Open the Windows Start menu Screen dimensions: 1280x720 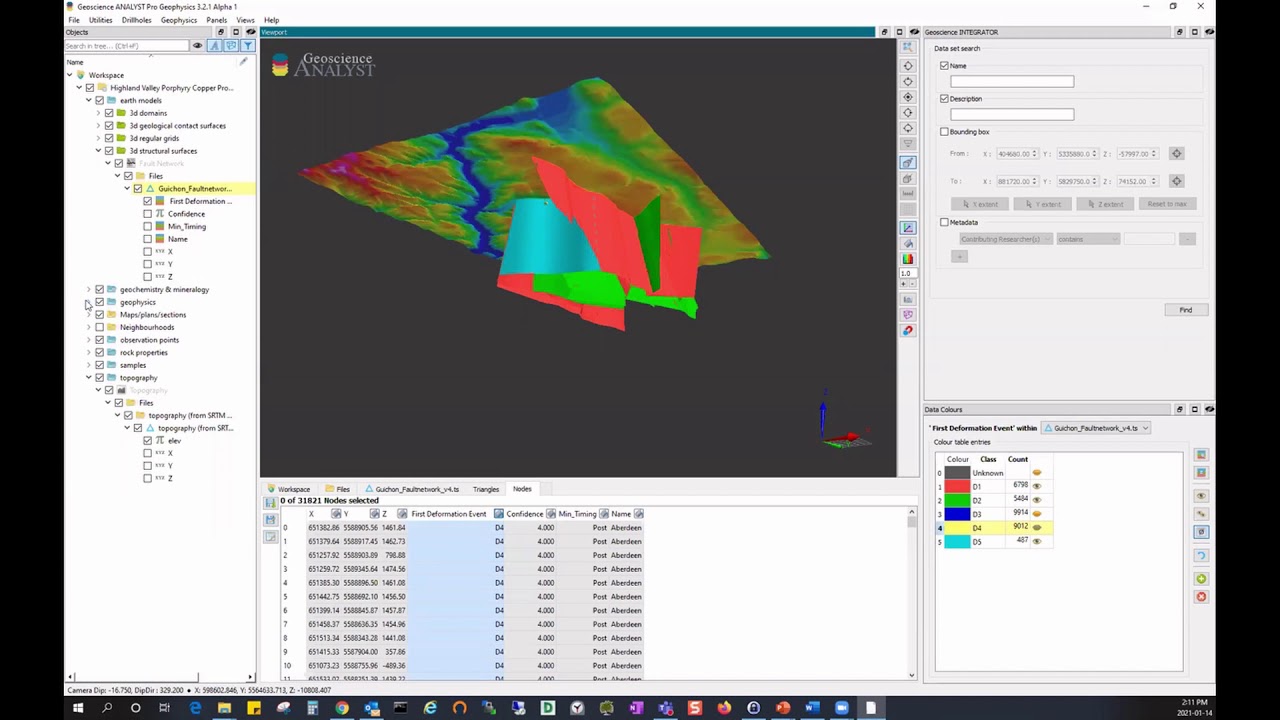coord(77,708)
